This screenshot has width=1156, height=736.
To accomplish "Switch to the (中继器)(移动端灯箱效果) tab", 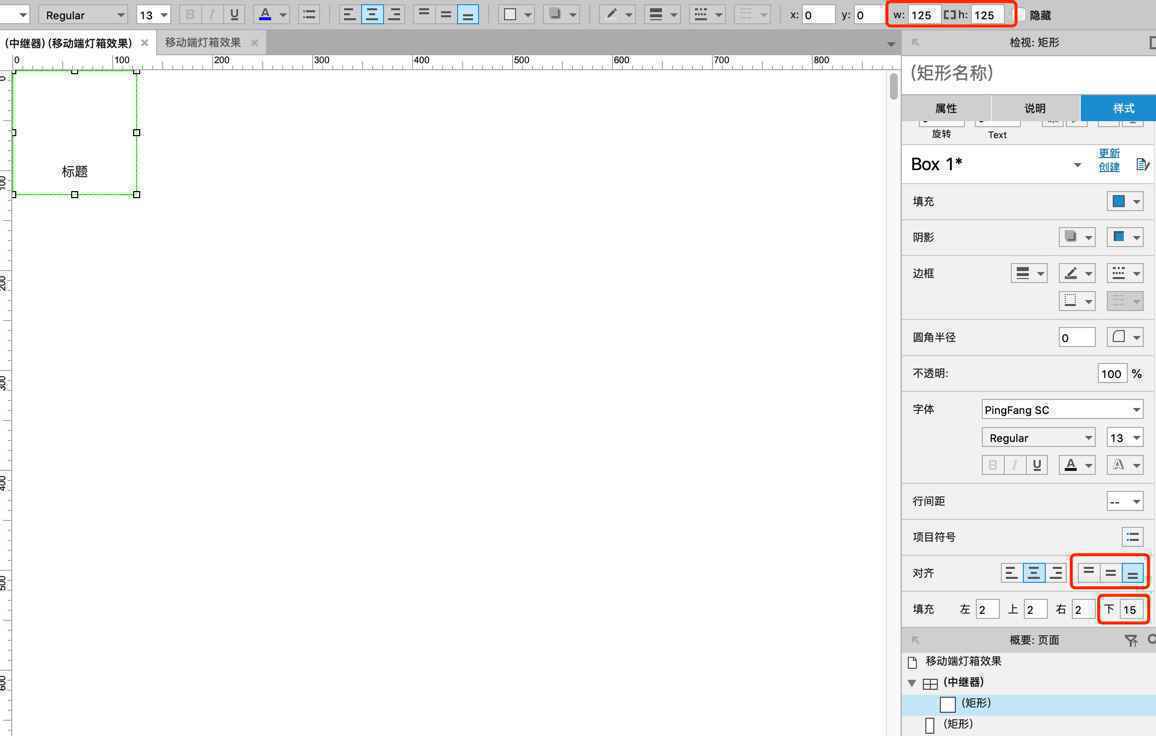I will [x=68, y=43].
